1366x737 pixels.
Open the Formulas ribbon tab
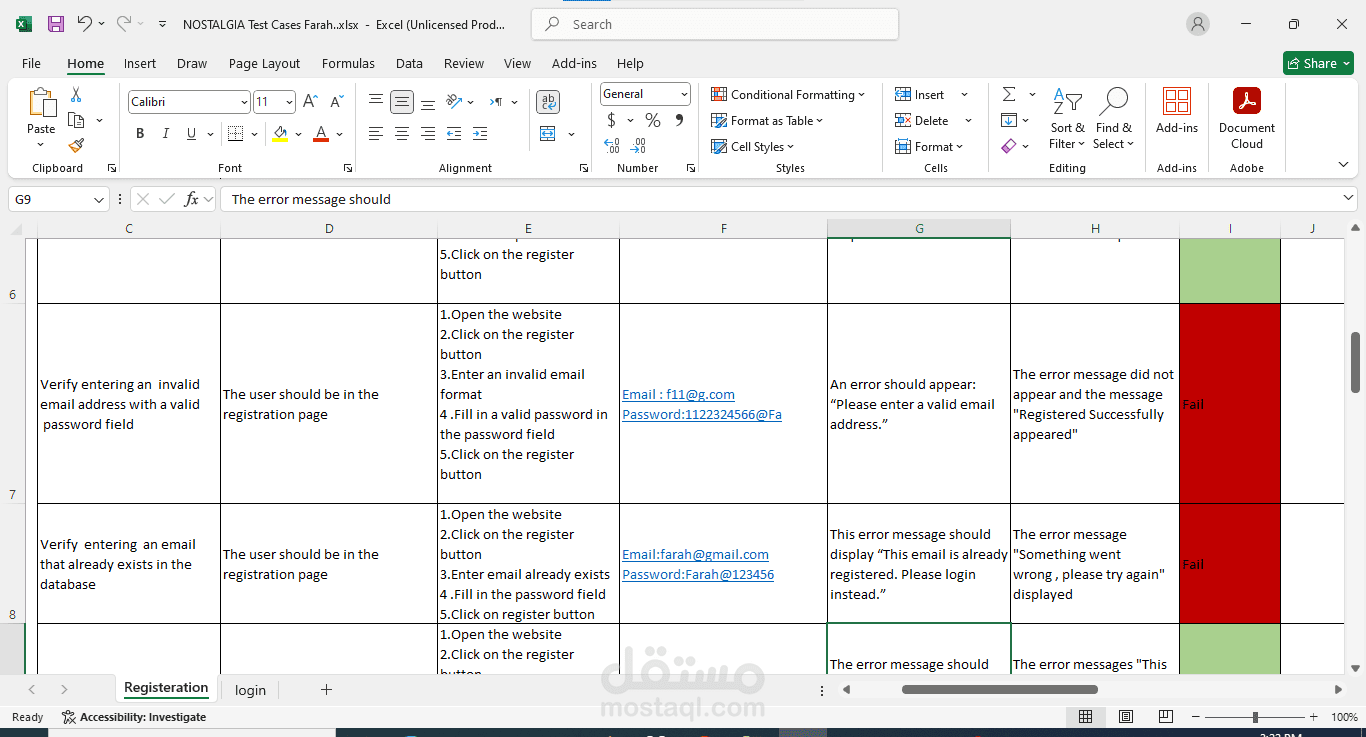tap(348, 63)
